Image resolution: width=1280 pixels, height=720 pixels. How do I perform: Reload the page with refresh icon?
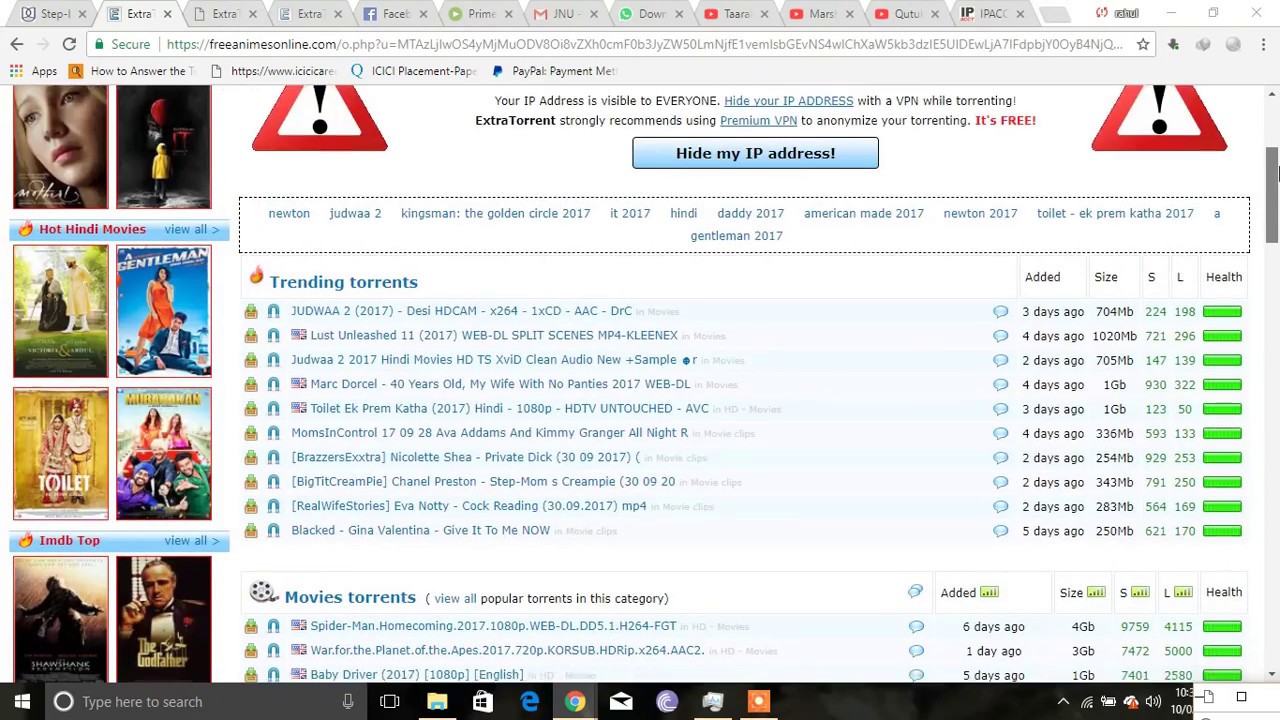tap(69, 44)
